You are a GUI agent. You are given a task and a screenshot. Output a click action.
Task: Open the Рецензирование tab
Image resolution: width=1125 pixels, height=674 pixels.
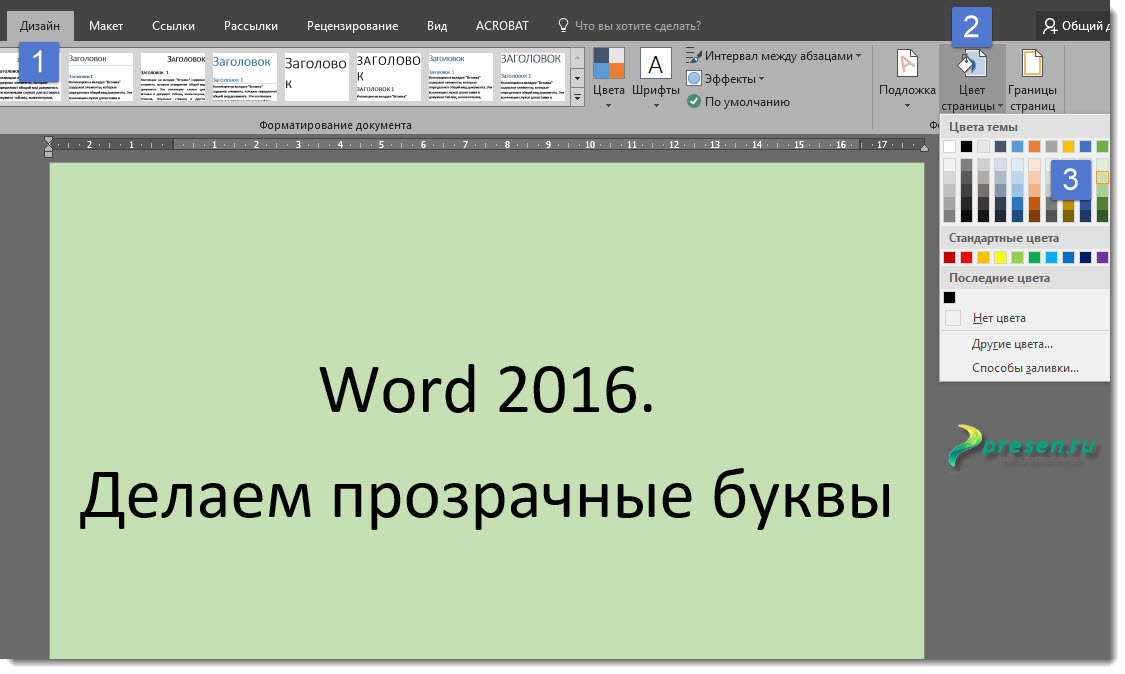coord(352,25)
